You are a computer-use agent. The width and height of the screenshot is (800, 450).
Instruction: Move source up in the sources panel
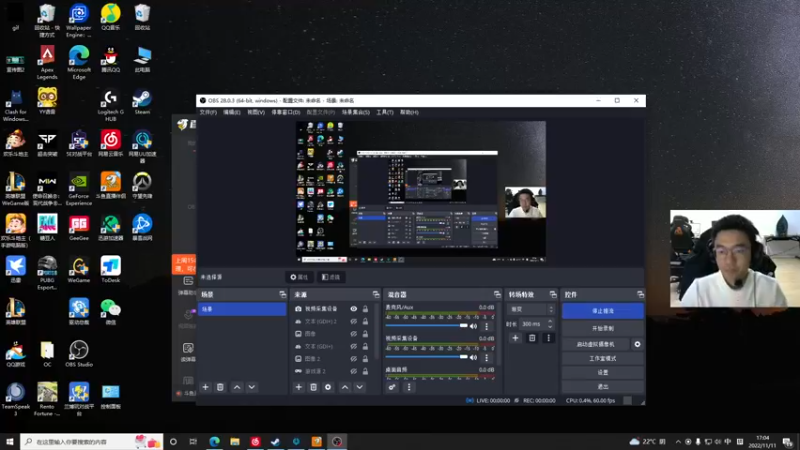point(345,387)
